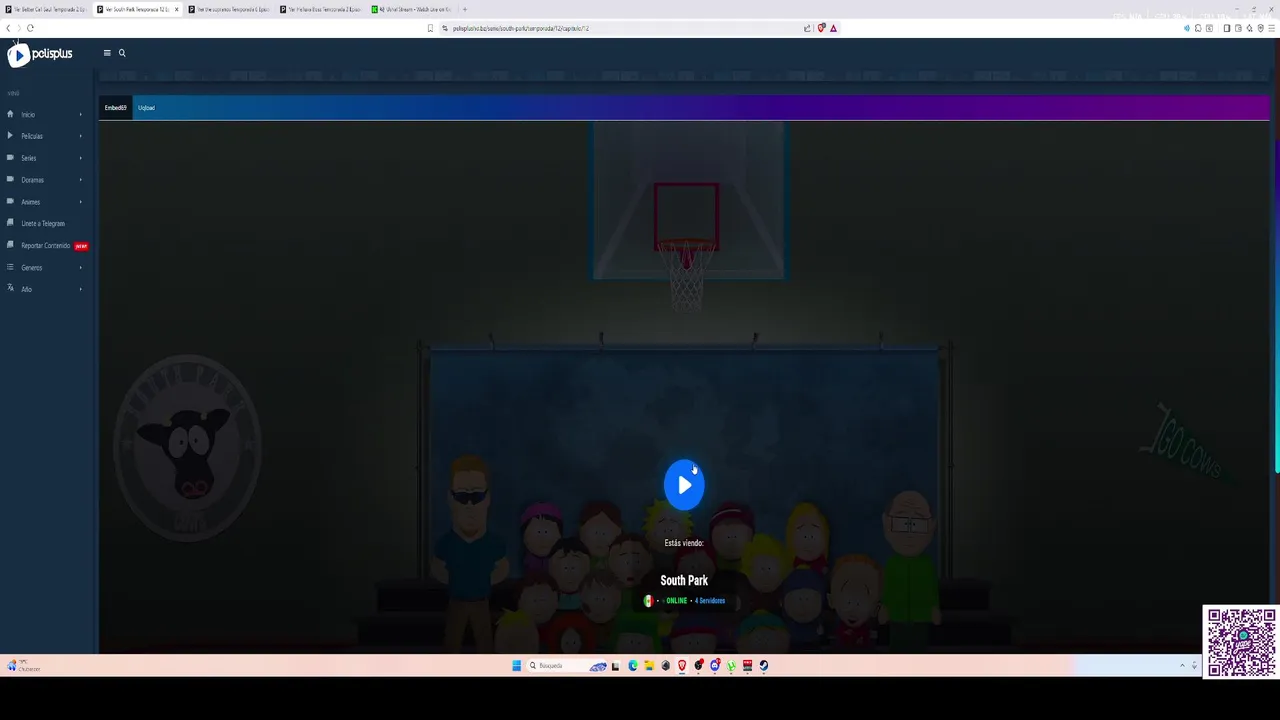This screenshot has height=720, width=1280.
Task: Click the Brave icon in the taskbar
Action: (682, 666)
